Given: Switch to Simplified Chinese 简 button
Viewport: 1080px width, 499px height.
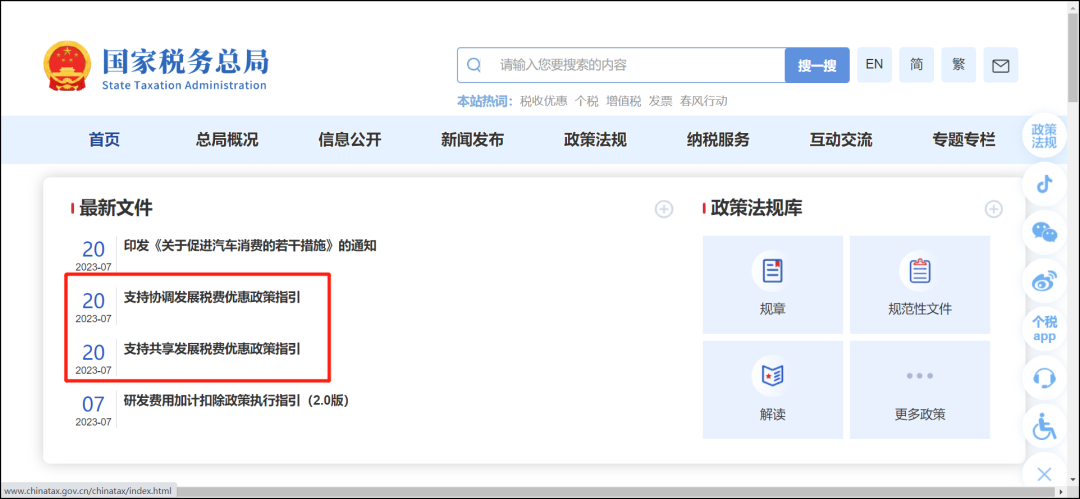Looking at the screenshot, I should [917, 65].
